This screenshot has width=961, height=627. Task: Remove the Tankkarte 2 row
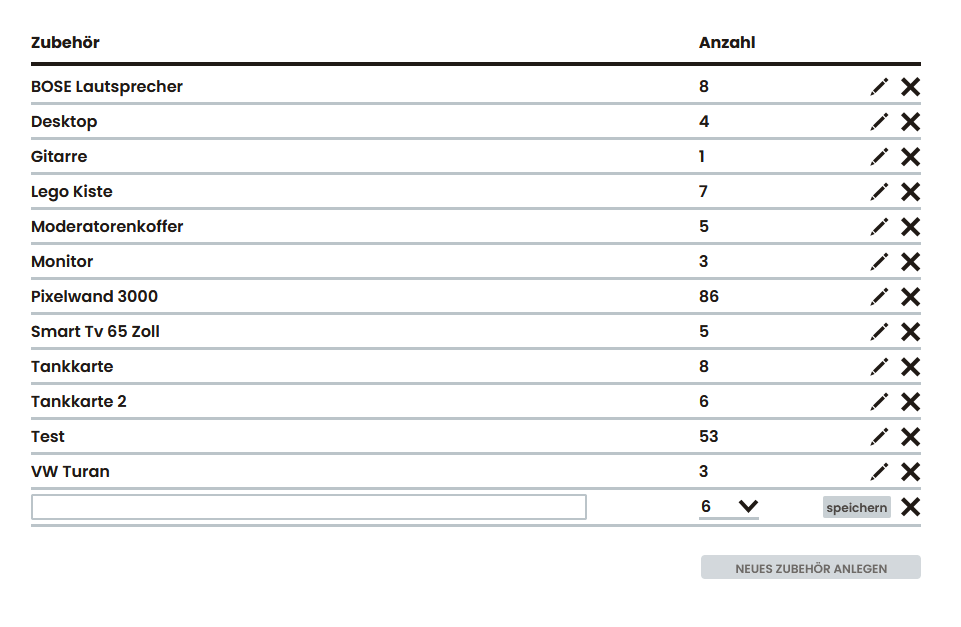tap(911, 401)
